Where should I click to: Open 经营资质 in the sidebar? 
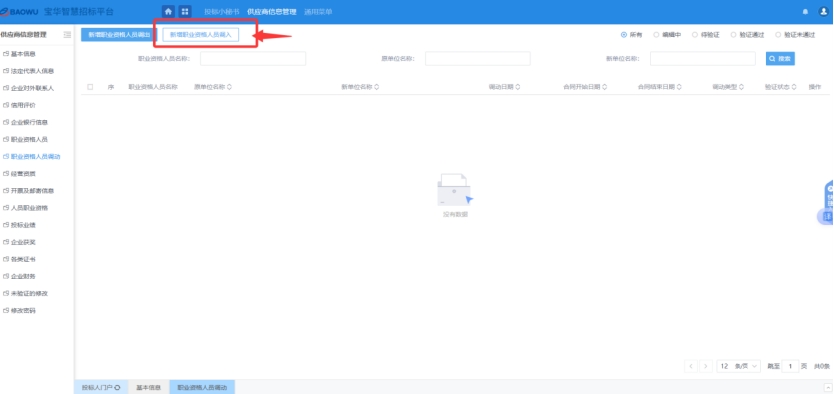tap(23, 174)
